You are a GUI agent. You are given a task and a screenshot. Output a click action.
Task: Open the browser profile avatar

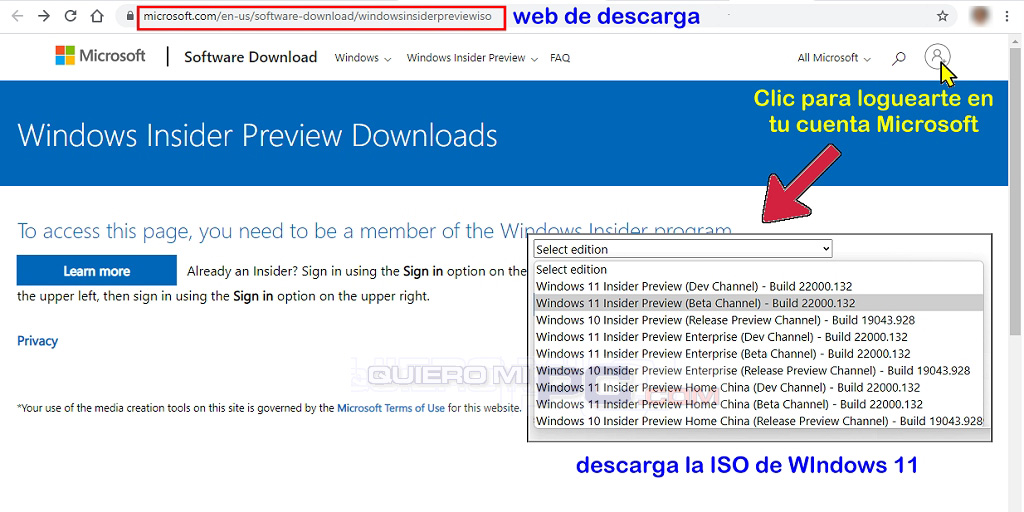click(979, 16)
